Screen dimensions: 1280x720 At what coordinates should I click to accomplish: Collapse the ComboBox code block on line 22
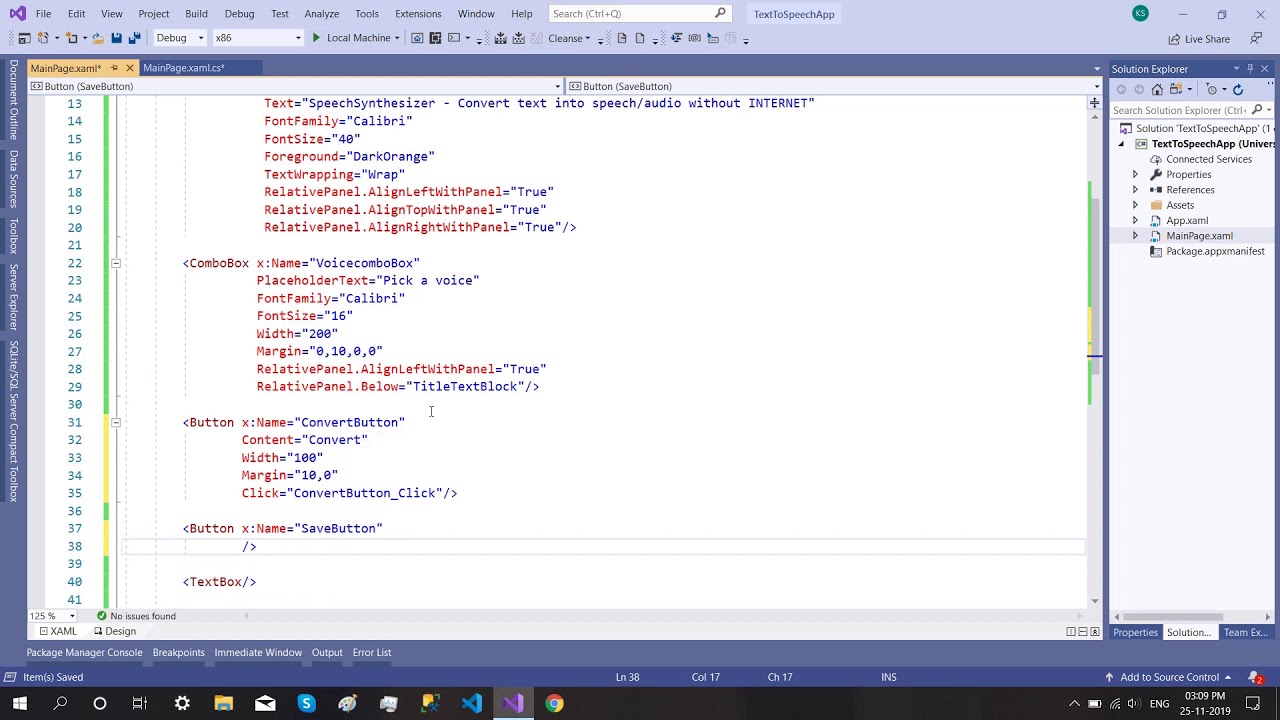(x=115, y=263)
